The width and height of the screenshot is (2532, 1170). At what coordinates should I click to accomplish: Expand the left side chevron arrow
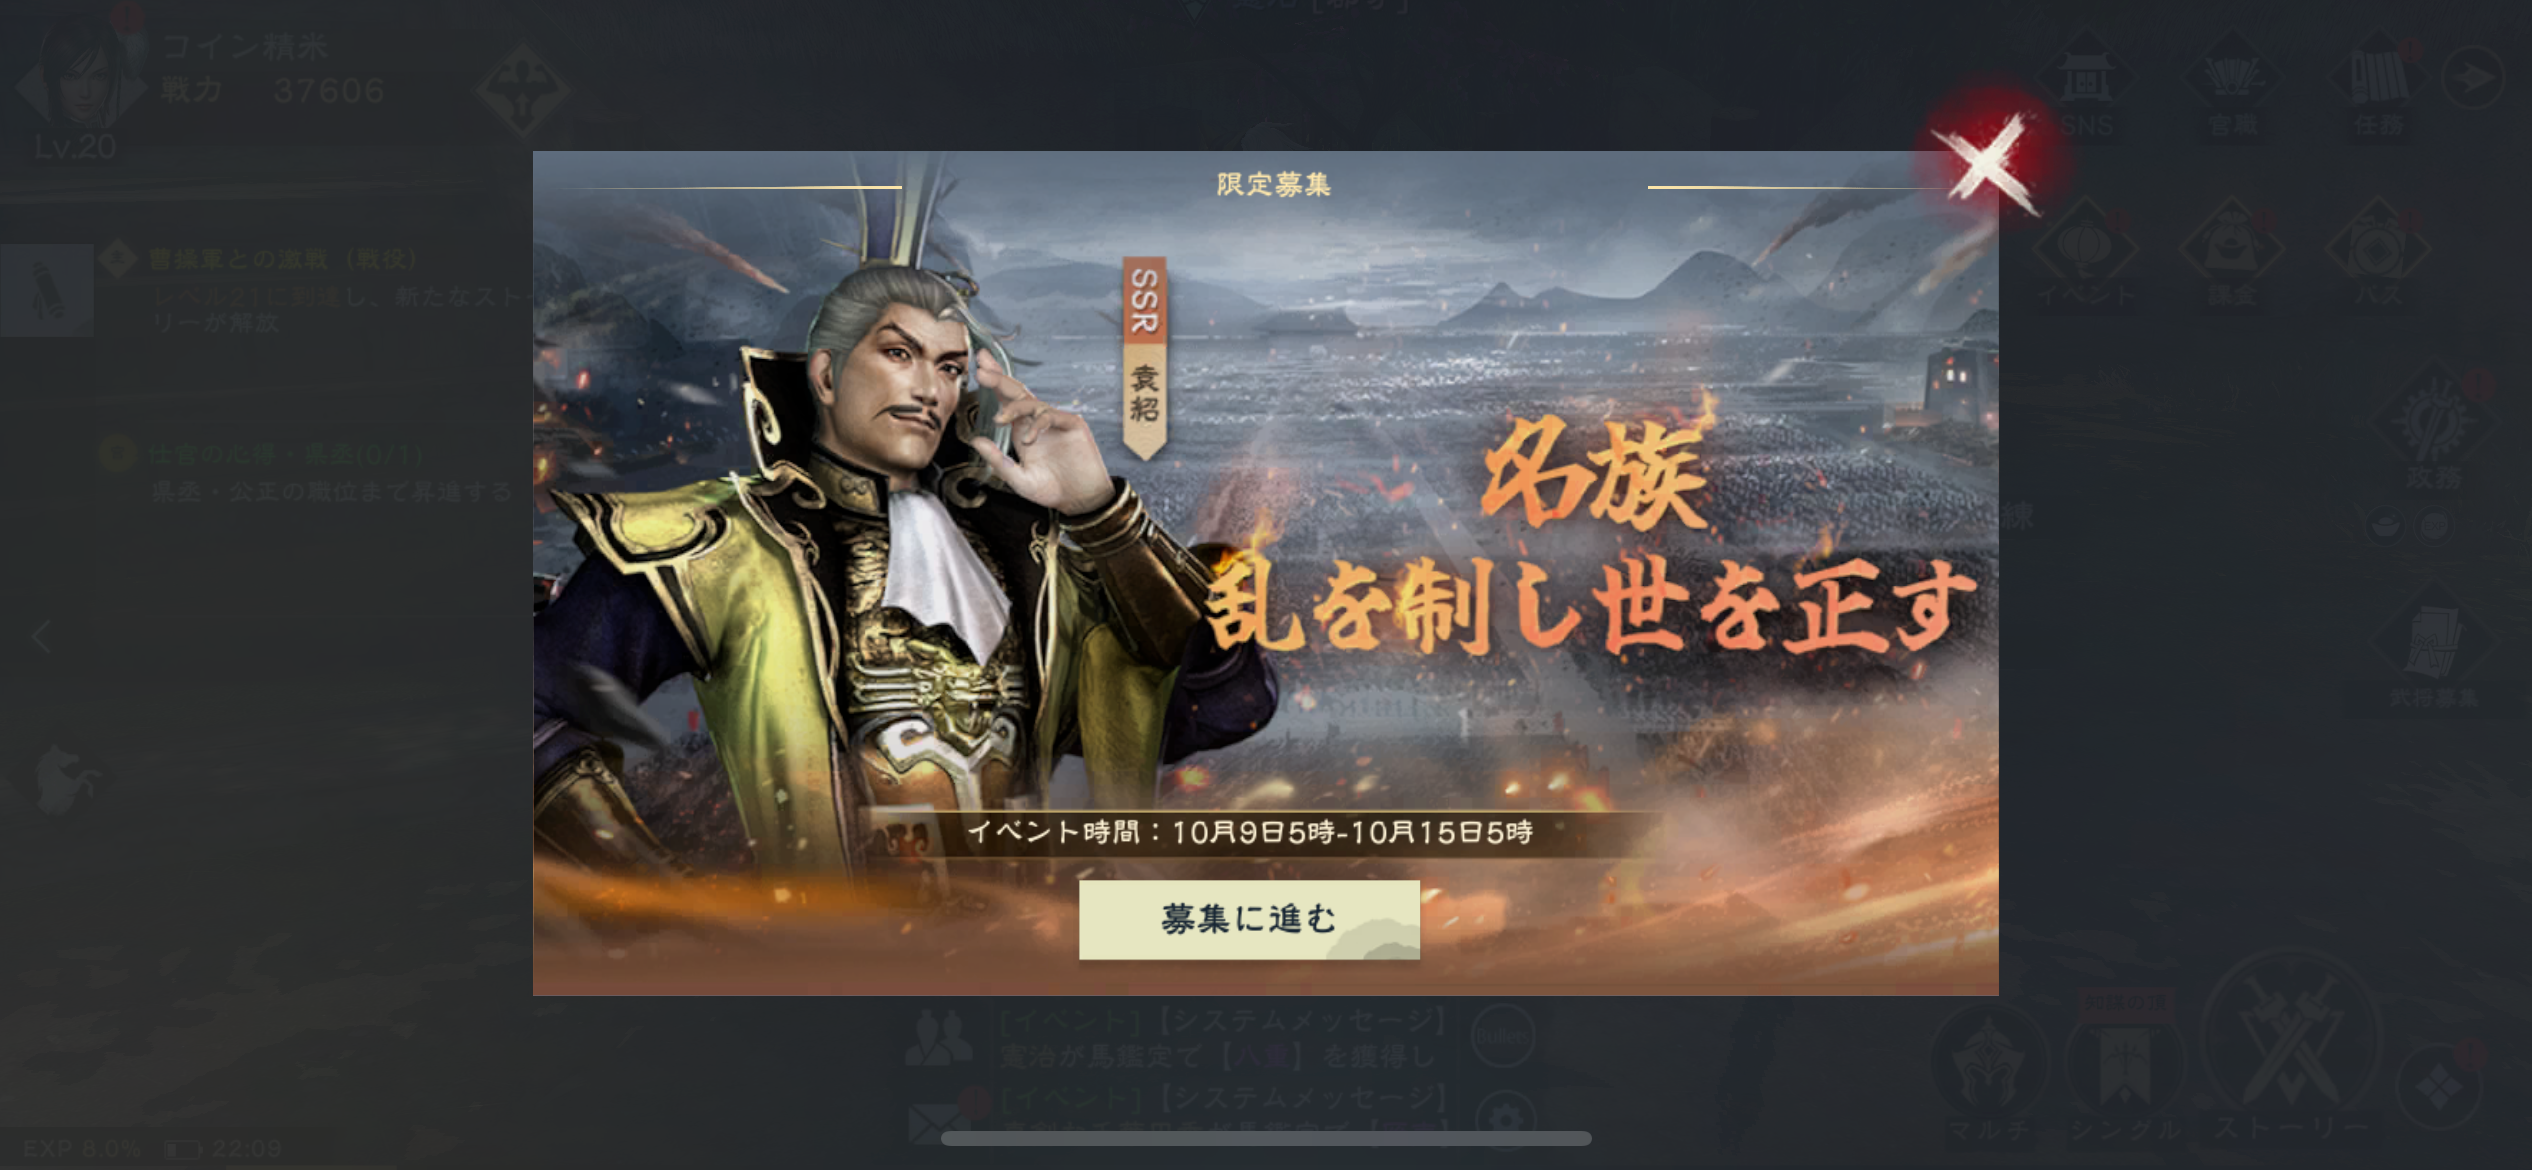click(x=40, y=637)
